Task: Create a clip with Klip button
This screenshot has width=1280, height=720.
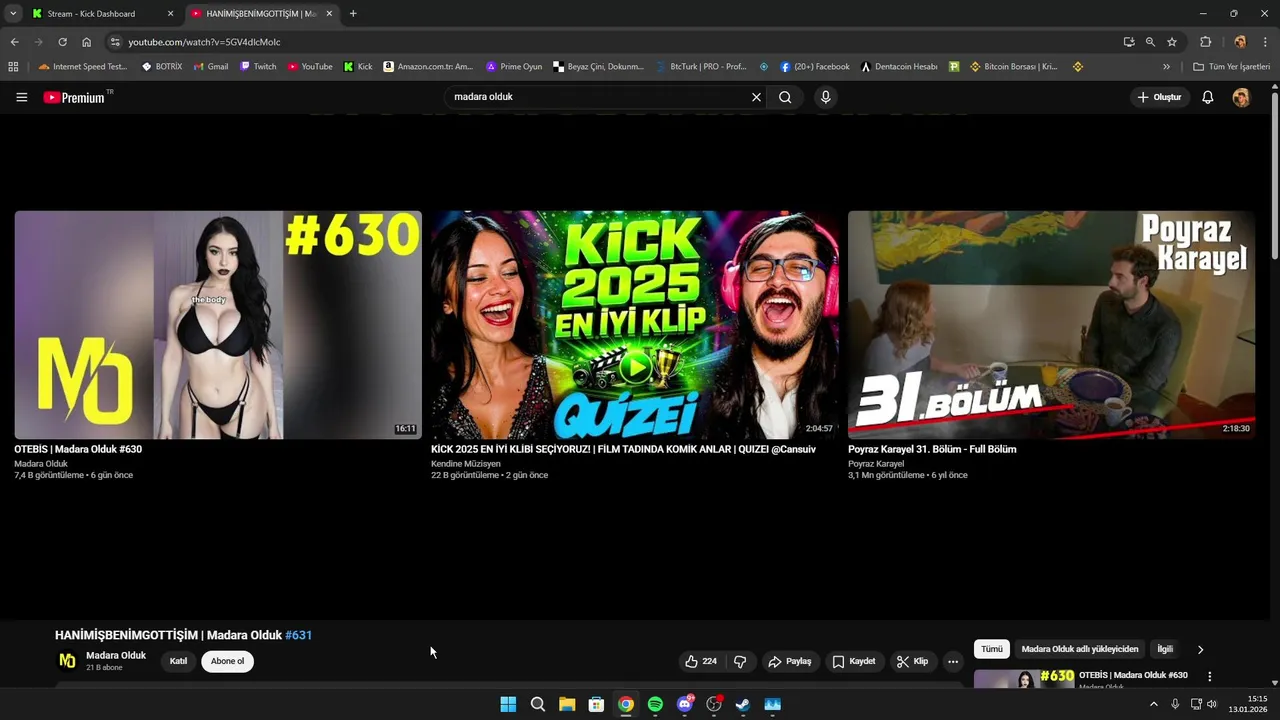Action: 912,661
